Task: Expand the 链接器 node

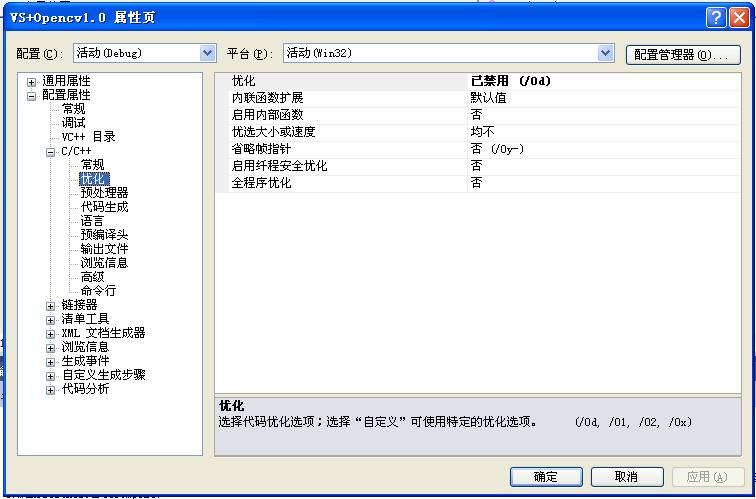Action: point(51,306)
